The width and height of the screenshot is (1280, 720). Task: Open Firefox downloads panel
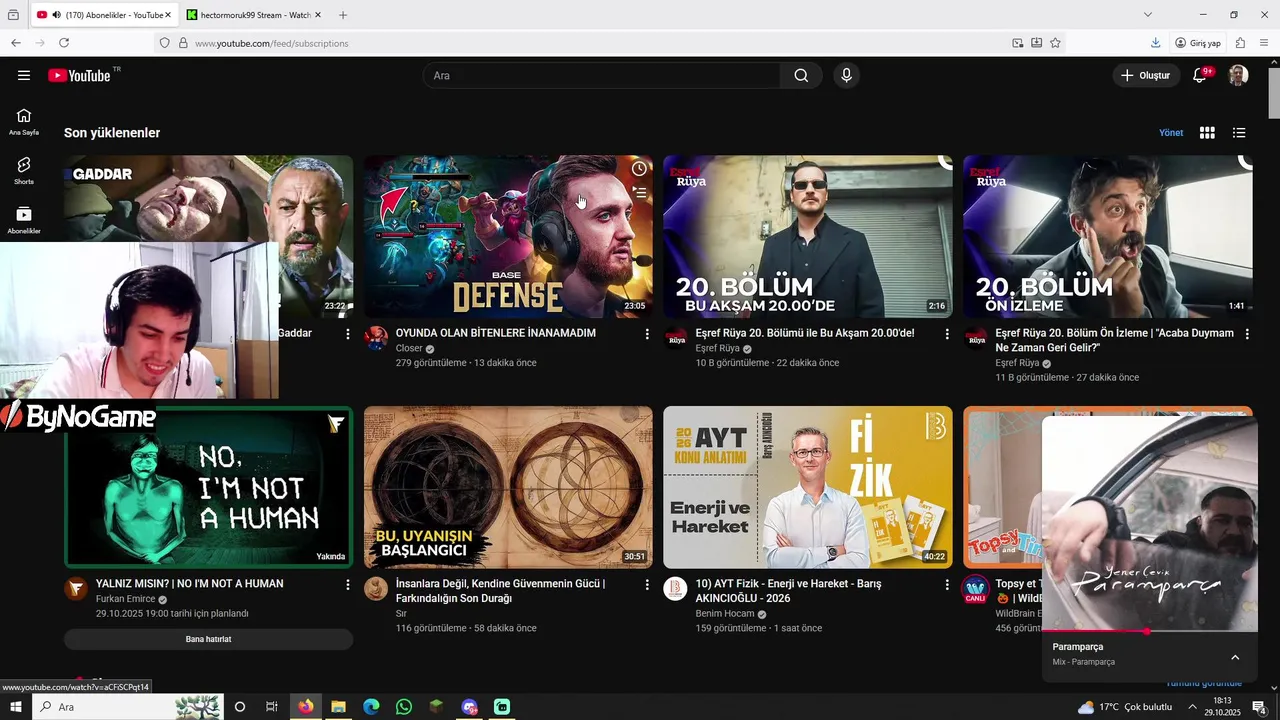(x=1155, y=43)
